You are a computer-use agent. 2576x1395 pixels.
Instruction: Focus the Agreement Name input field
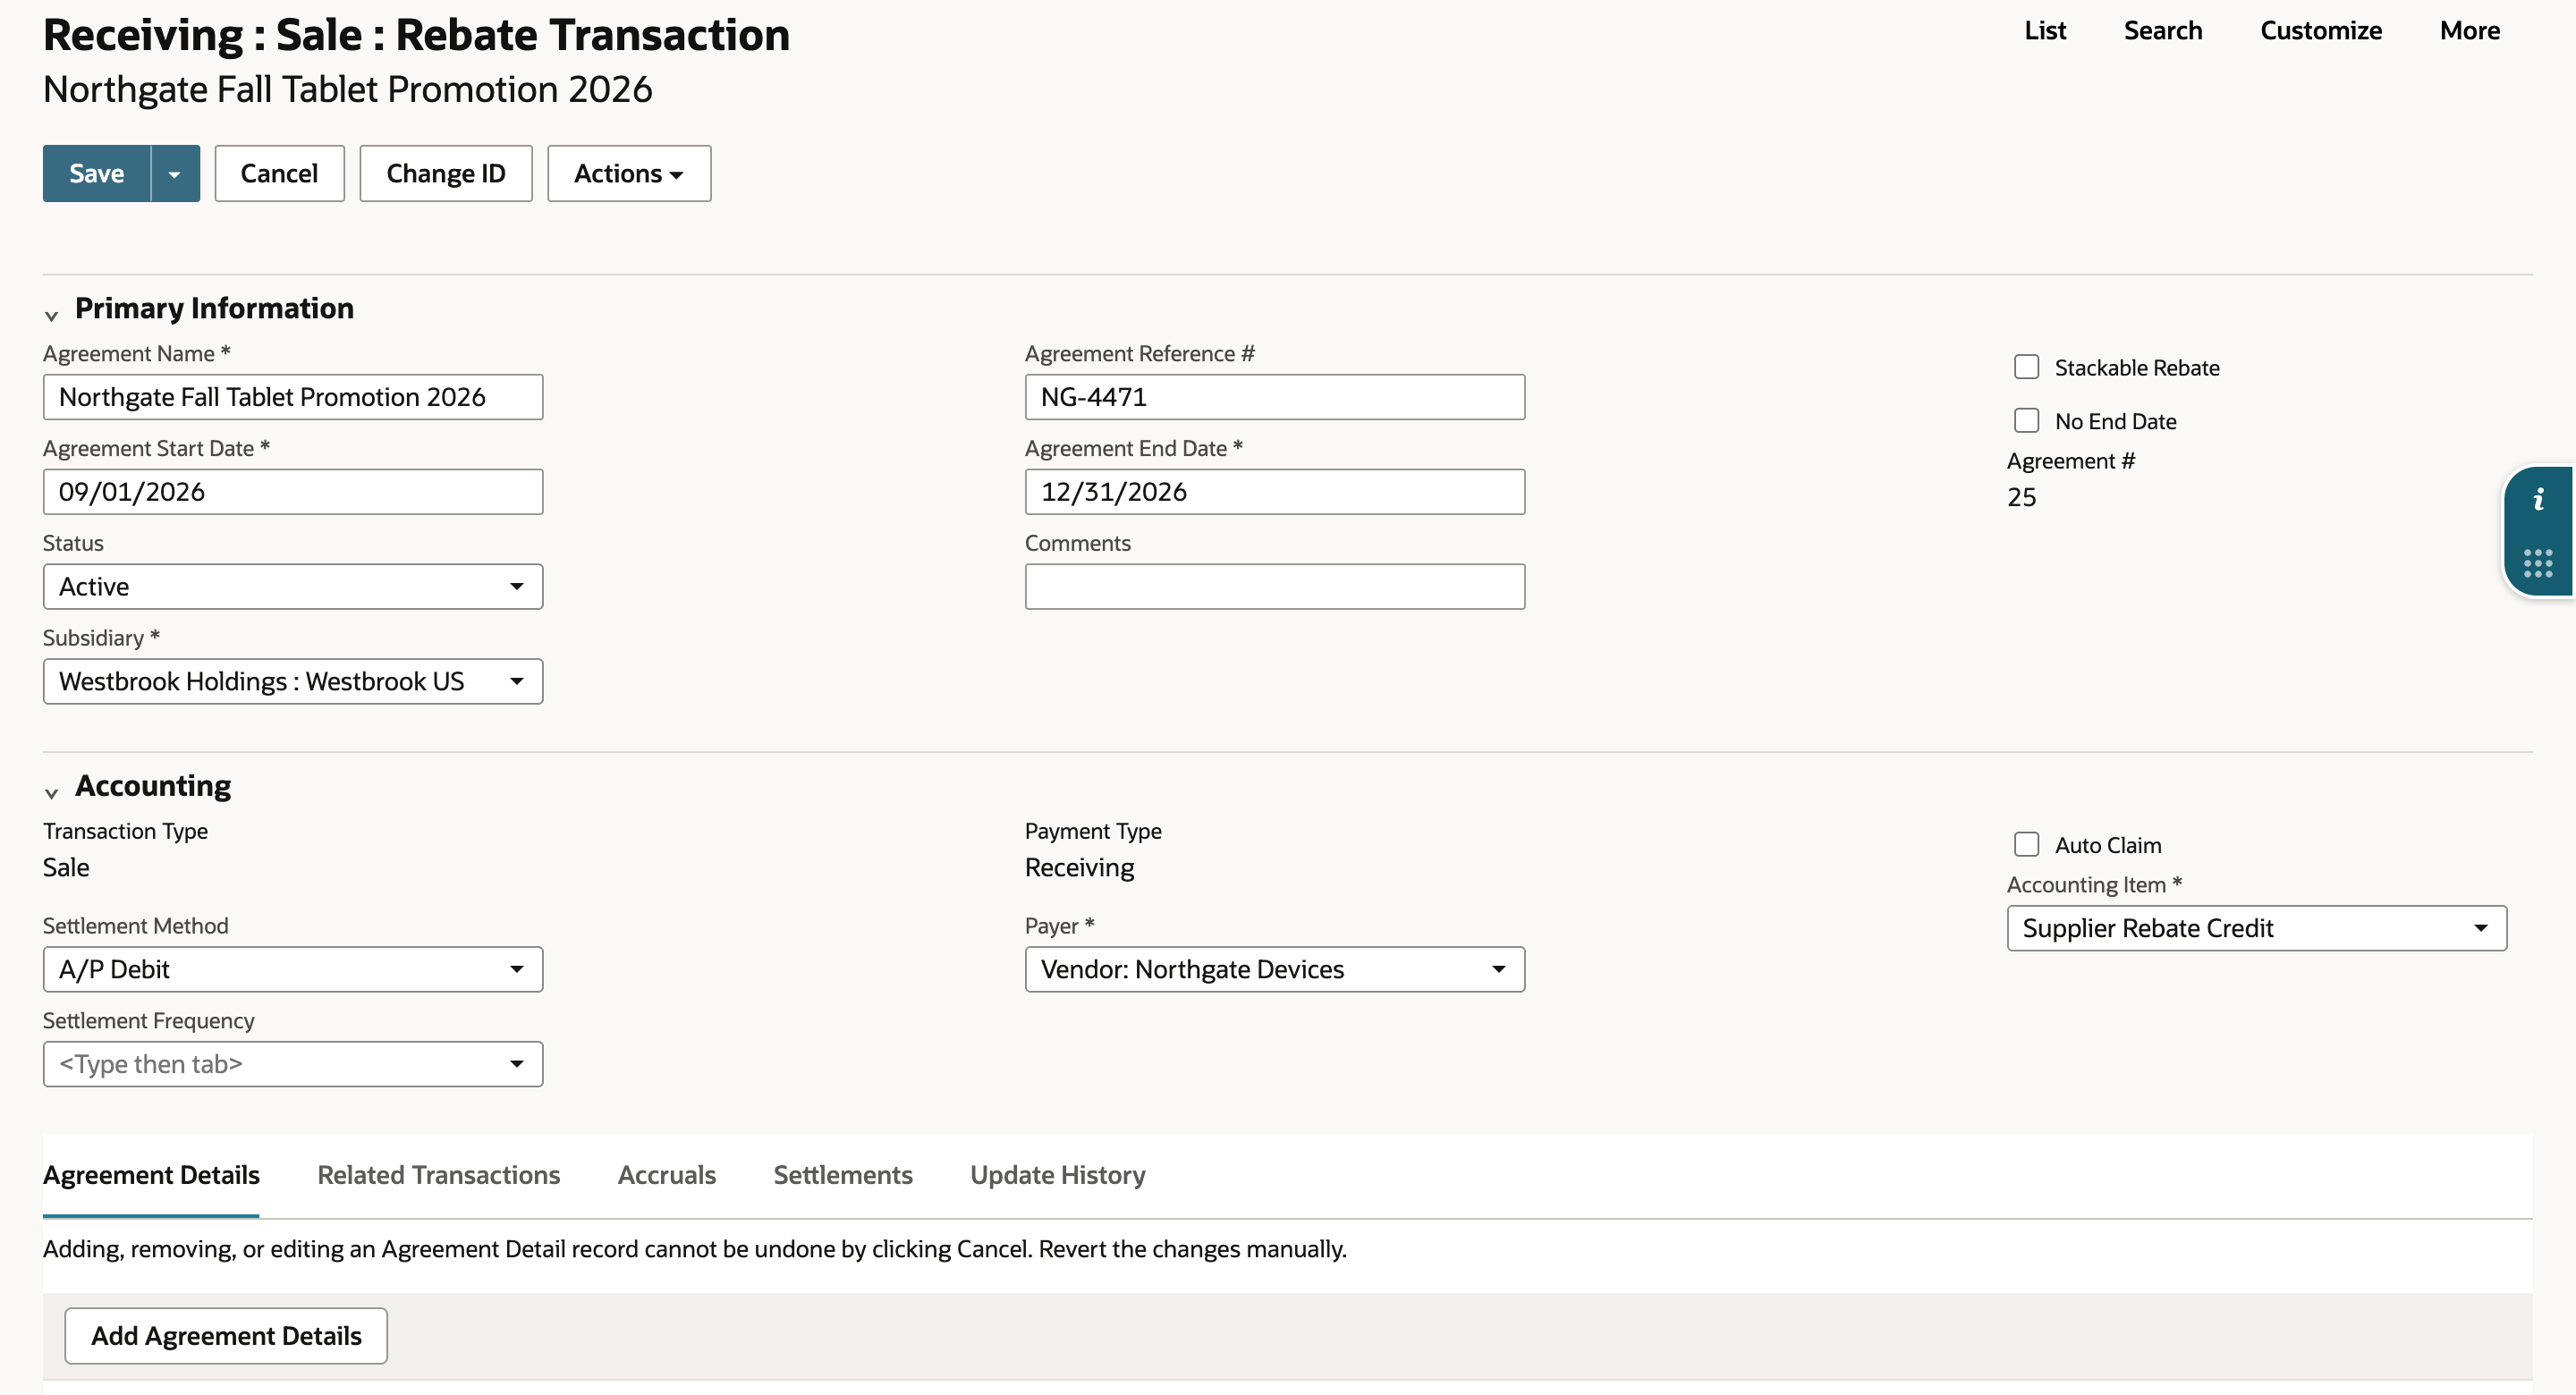293,398
